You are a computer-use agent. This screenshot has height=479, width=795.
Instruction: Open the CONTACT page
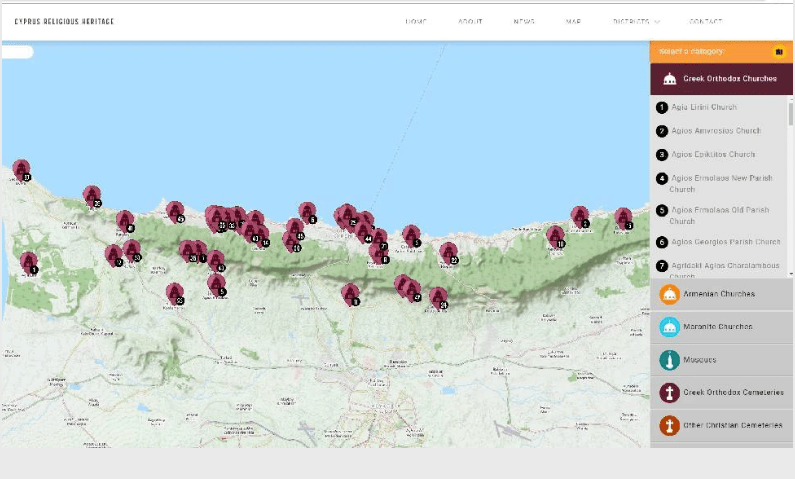[706, 22]
